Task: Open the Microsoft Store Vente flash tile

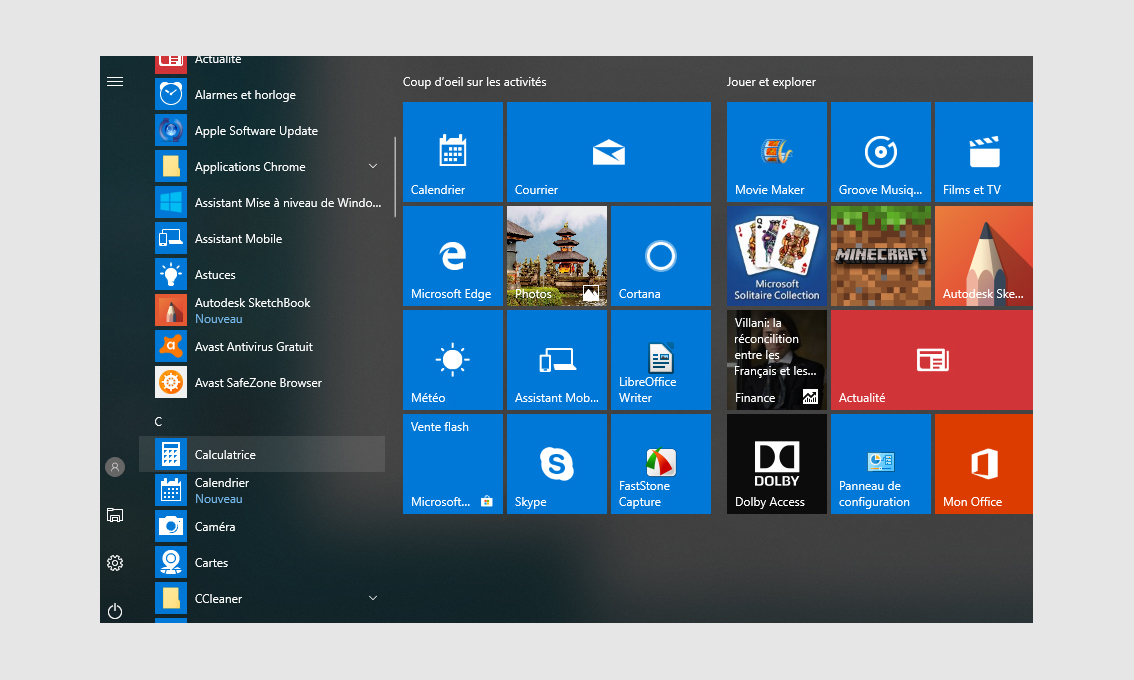Action: tap(453, 464)
